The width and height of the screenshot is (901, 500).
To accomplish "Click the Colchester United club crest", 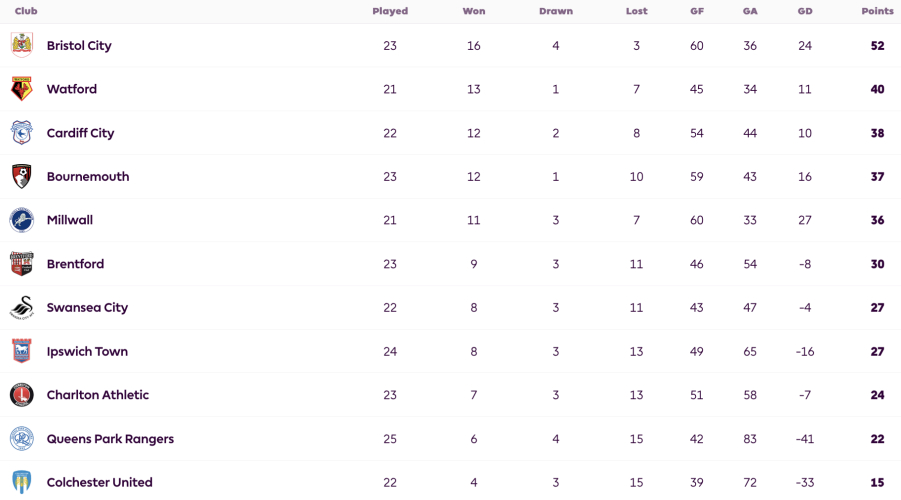I will point(22,482).
